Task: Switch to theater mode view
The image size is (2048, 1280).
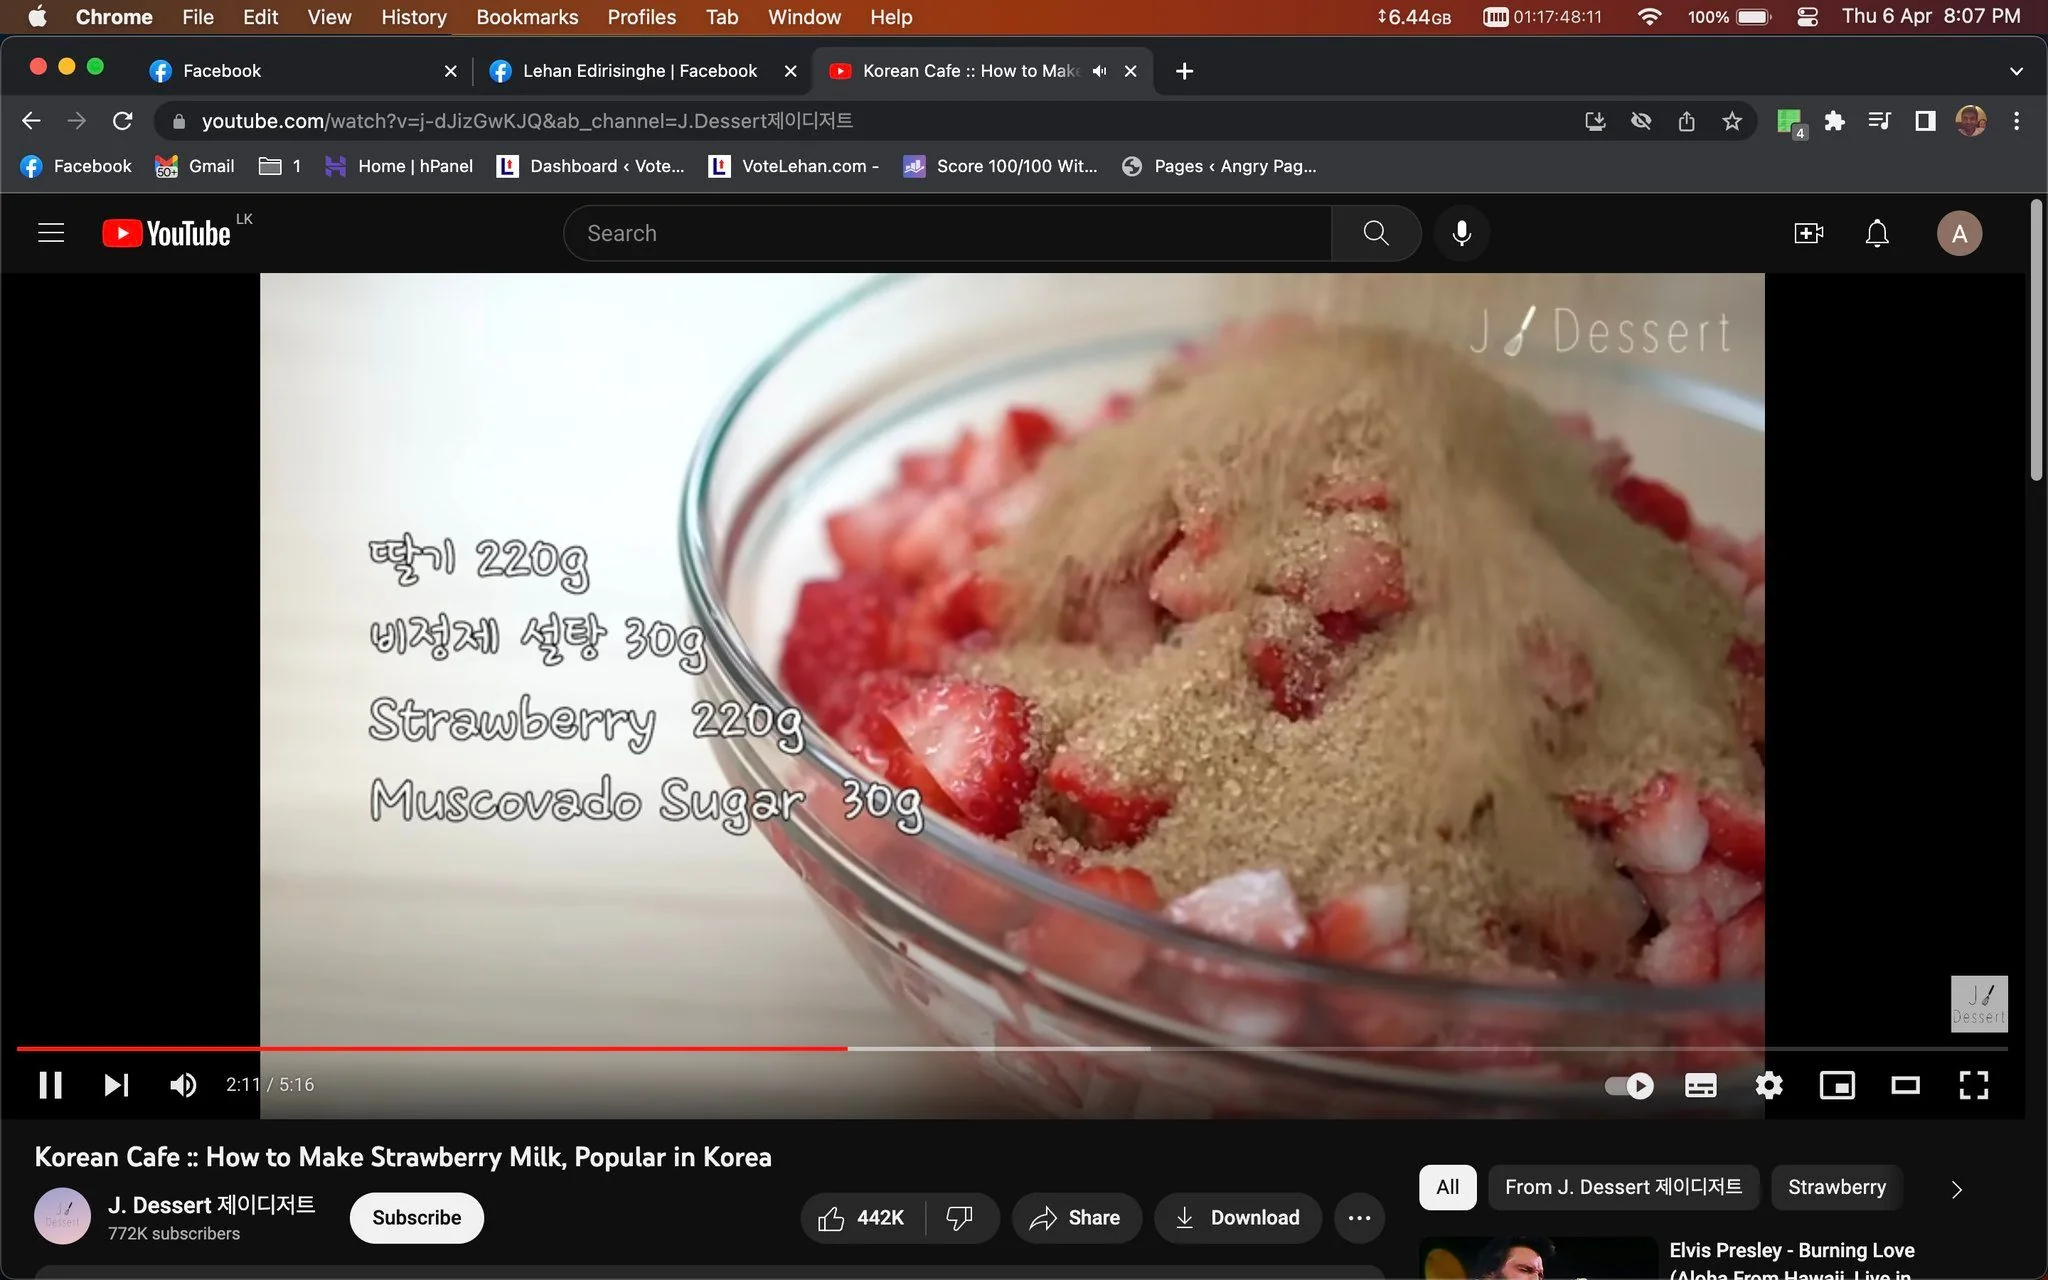Action: pyautogui.click(x=1905, y=1085)
